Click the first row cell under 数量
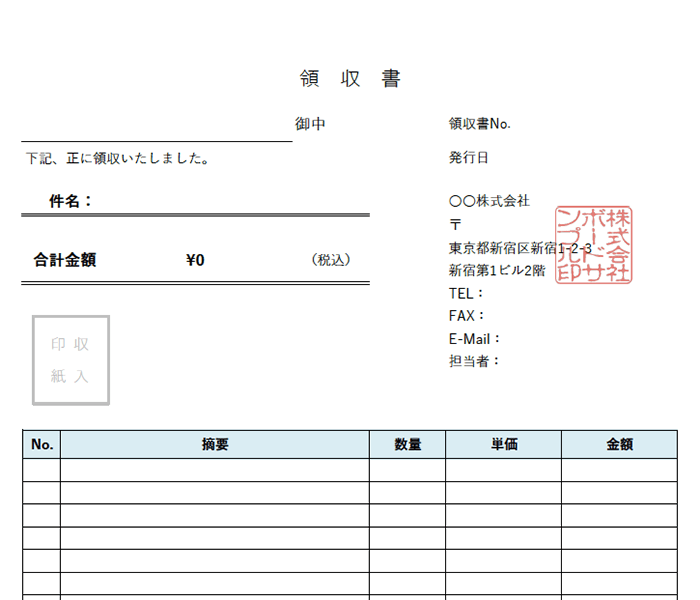 point(407,470)
